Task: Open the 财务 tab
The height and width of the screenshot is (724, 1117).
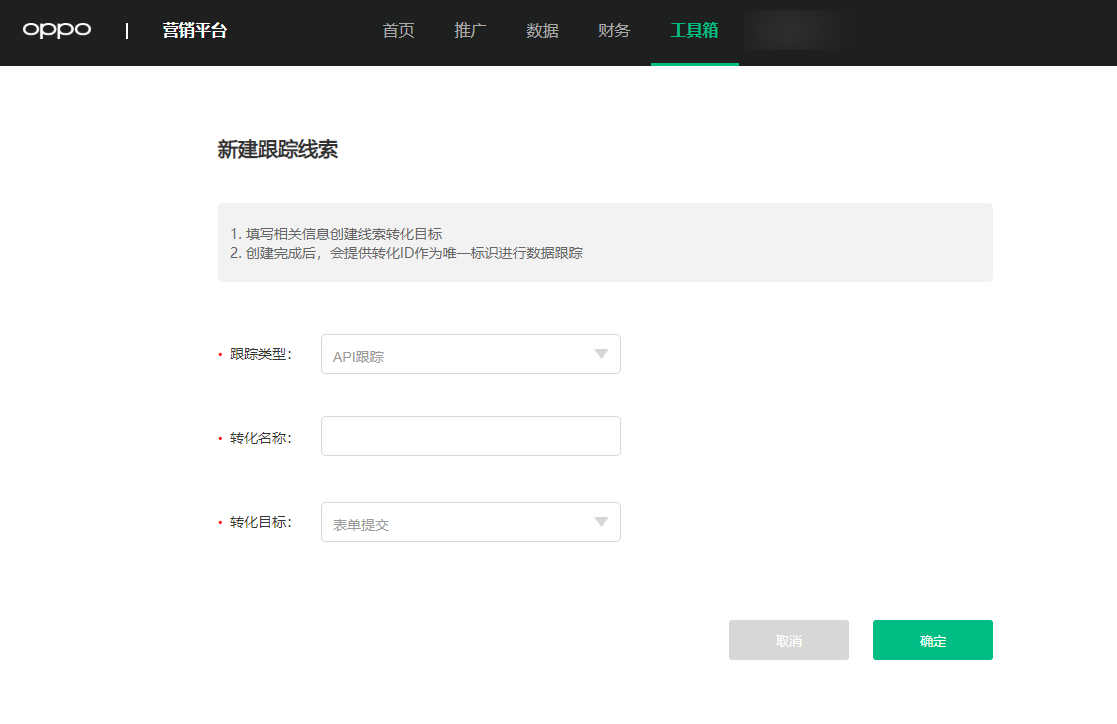Action: [x=614, y=31]
